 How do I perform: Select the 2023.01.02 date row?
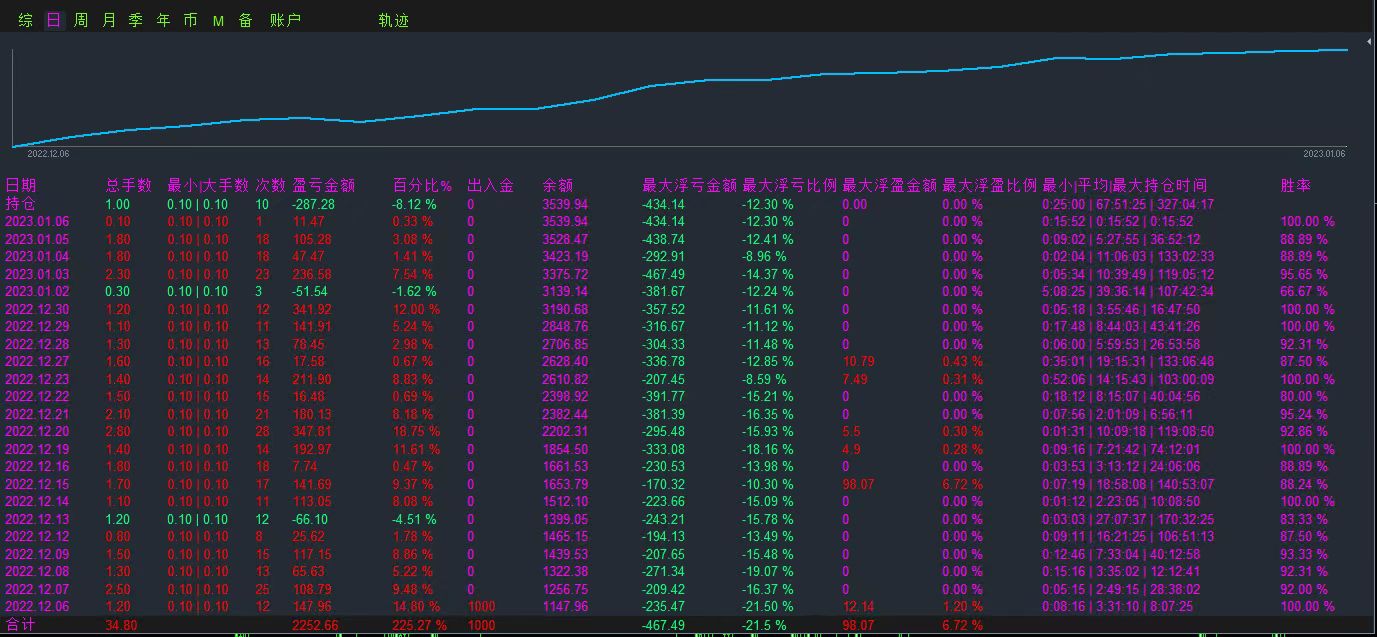point(37,292)
